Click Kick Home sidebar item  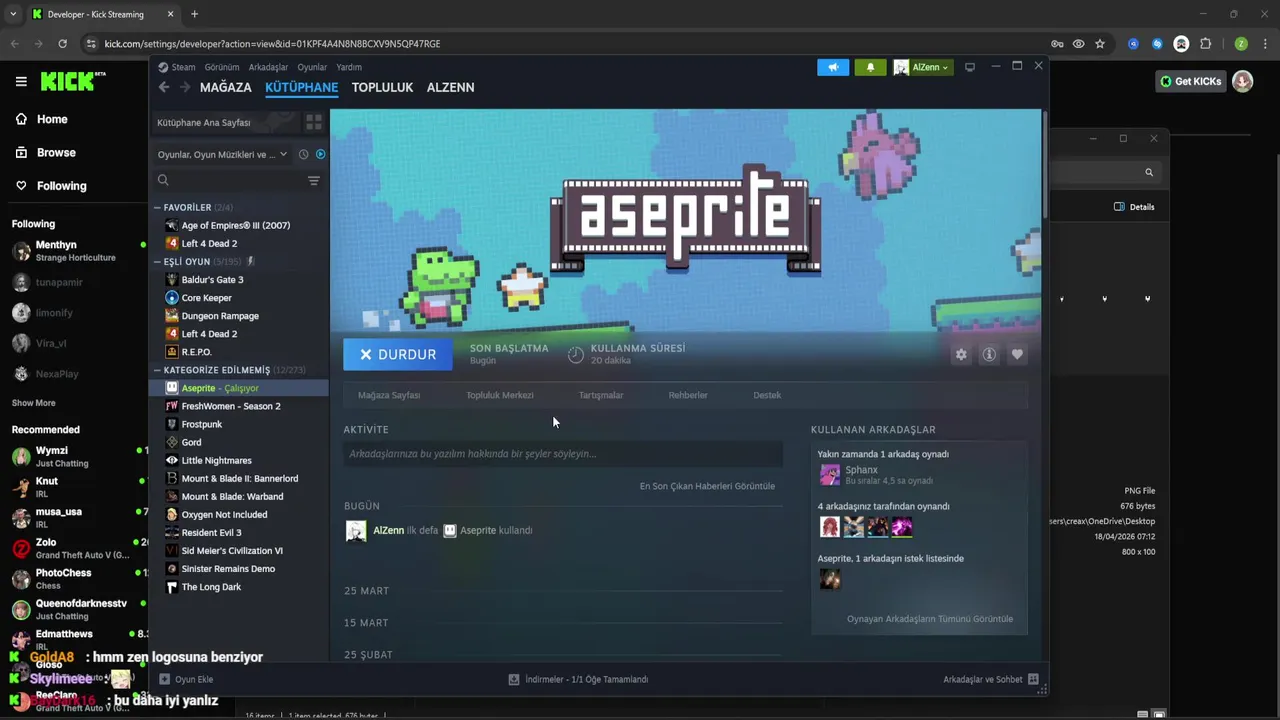(42, 119)
